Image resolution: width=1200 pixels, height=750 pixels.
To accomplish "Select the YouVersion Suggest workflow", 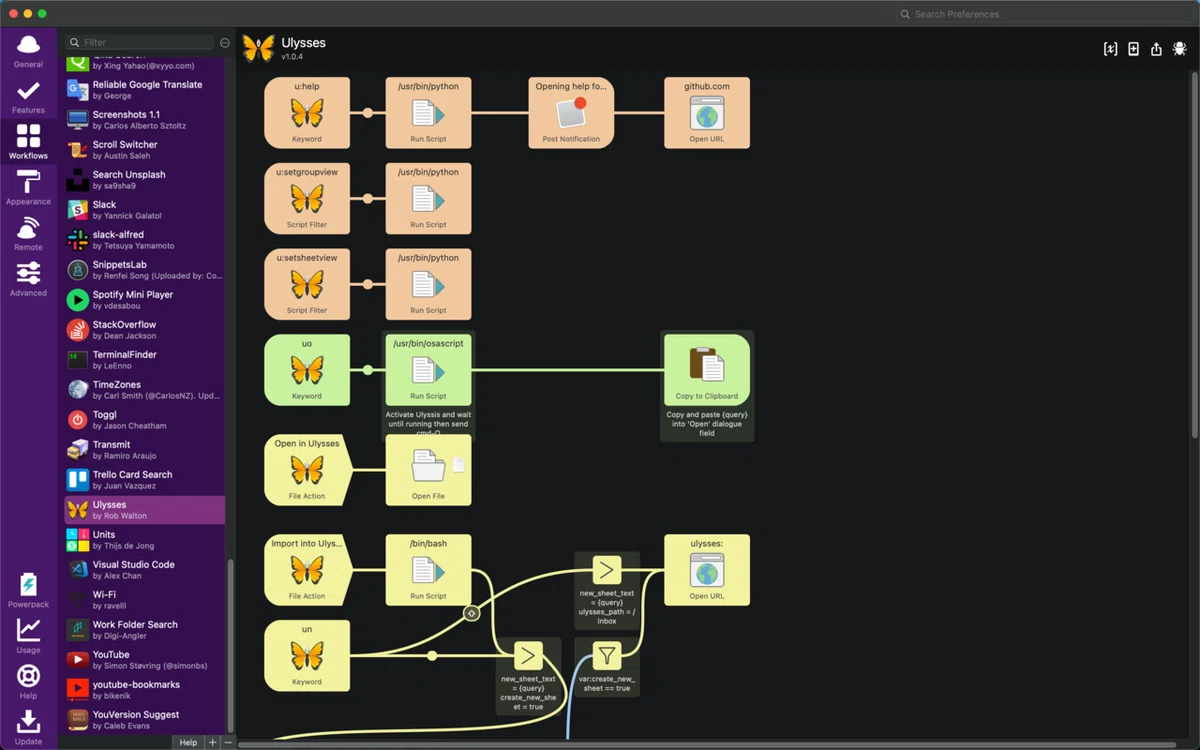I will pyautogui.click(x=145, y=720).
